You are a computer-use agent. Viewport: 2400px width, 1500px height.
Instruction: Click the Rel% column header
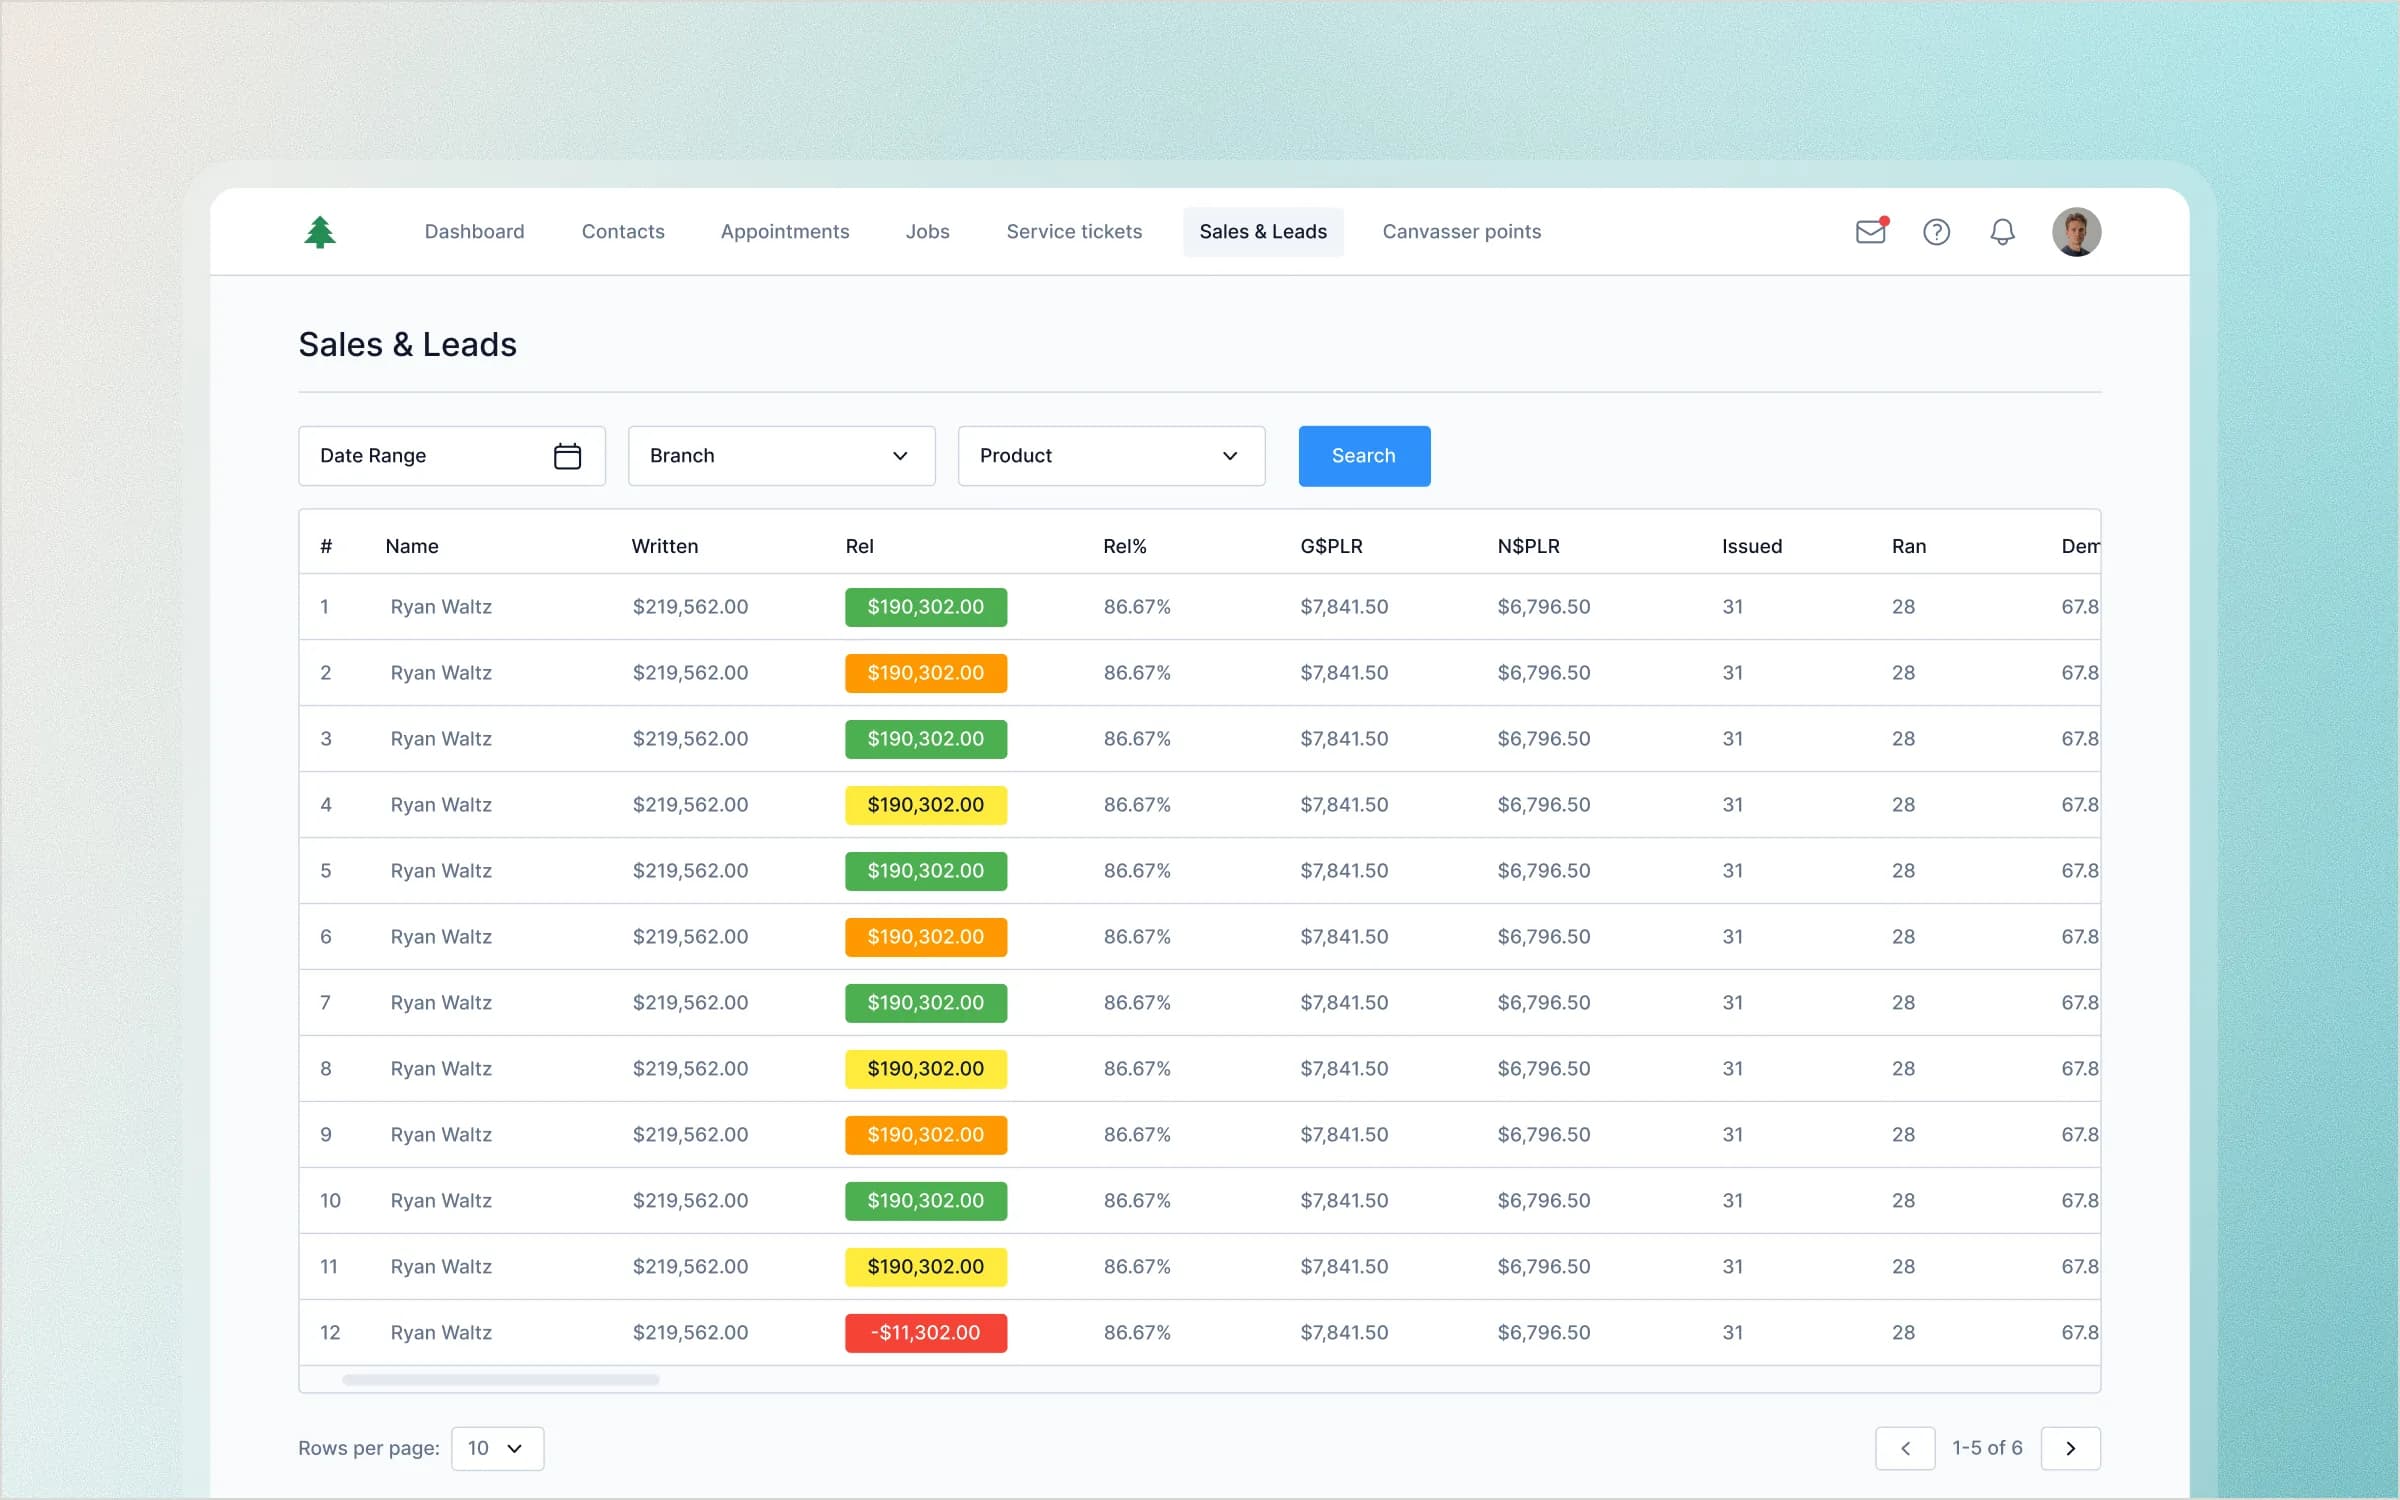[1125, 546]
